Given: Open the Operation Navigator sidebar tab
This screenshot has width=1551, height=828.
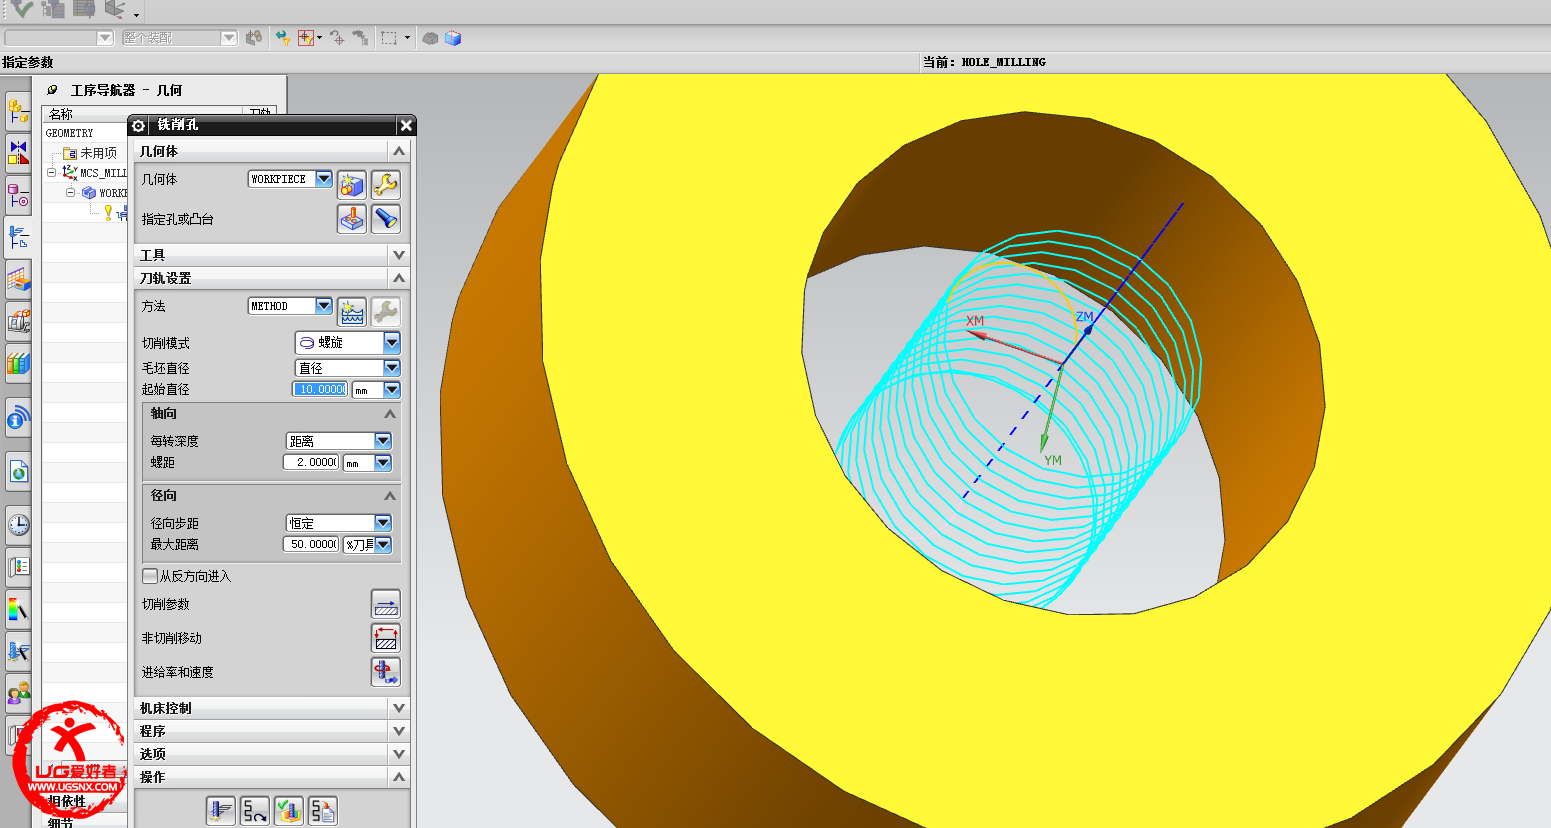Looking at the screenshot, I should point(18,237).
